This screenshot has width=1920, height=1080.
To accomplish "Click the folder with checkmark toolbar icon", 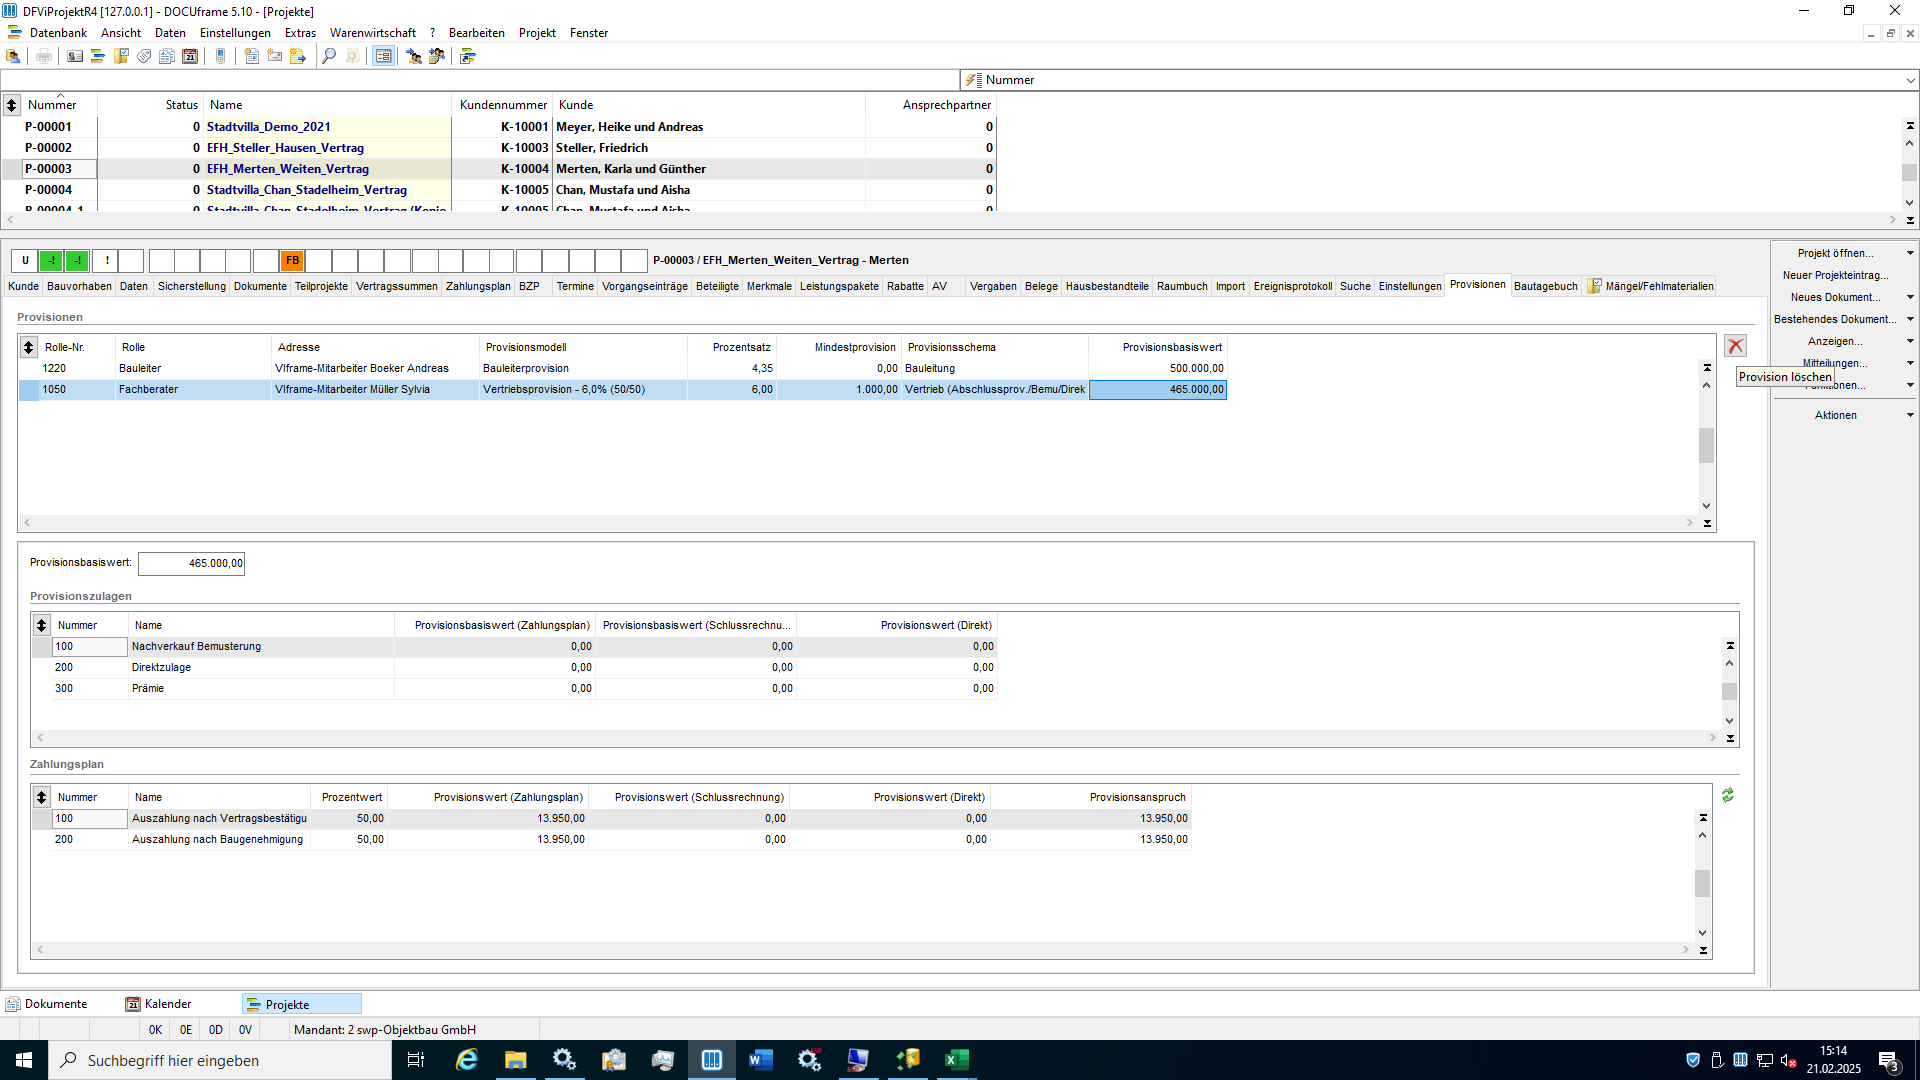I will [x=121, y=56].
